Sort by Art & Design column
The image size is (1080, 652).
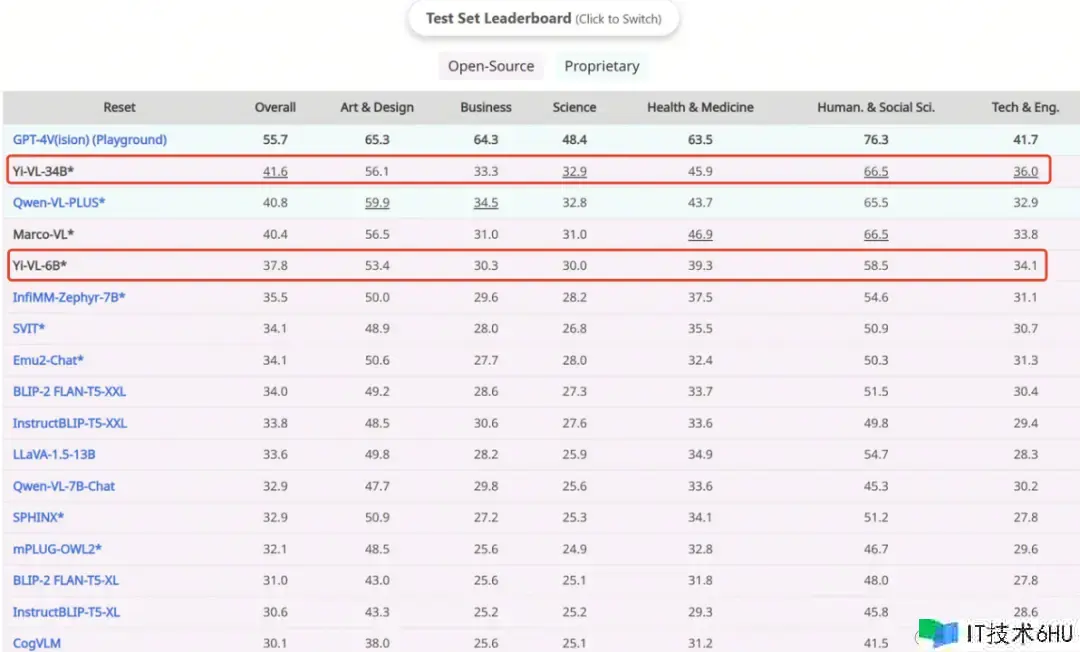point(377,107)
